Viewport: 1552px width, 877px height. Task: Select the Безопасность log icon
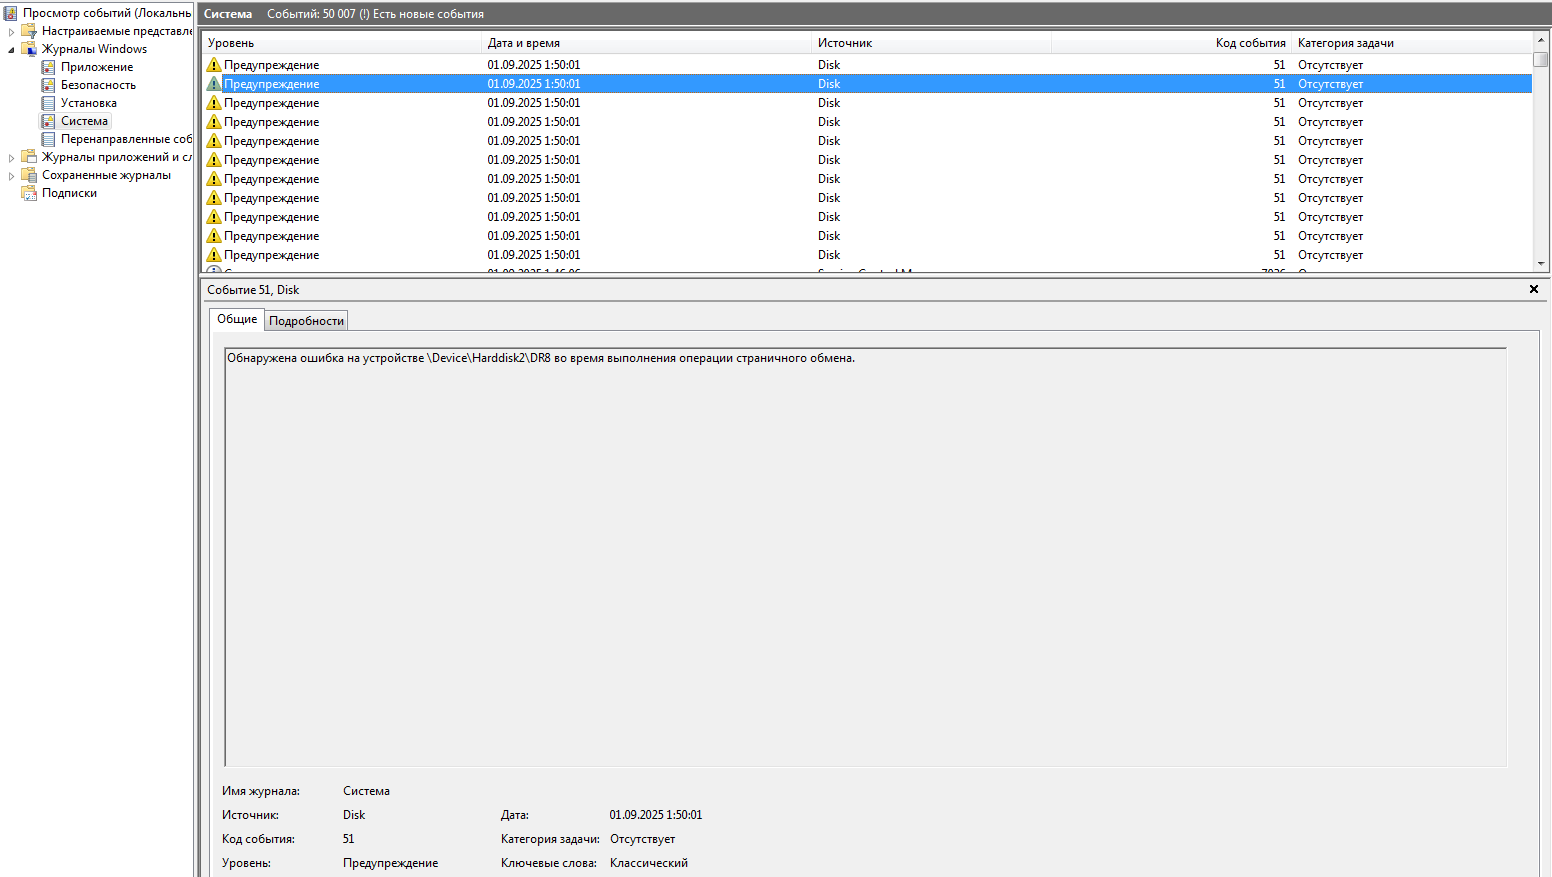click(48, 85)
